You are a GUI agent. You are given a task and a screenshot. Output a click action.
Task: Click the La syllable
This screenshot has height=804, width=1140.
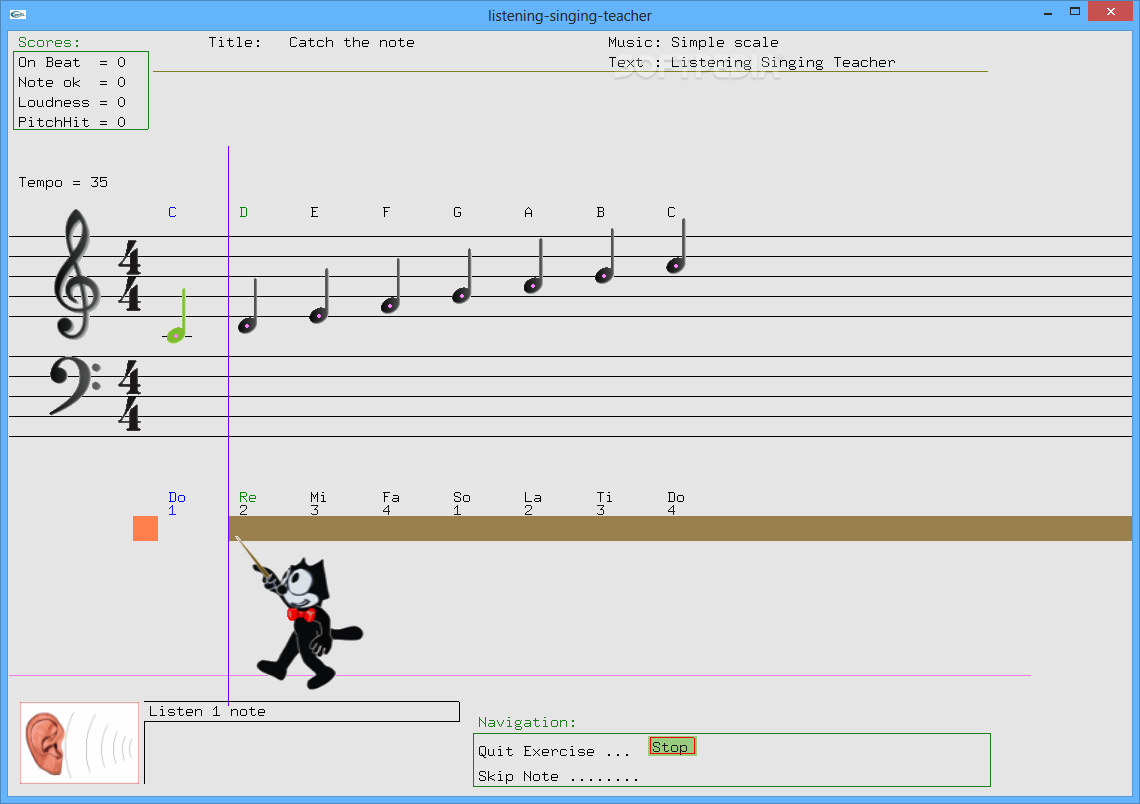pos(533,497)
